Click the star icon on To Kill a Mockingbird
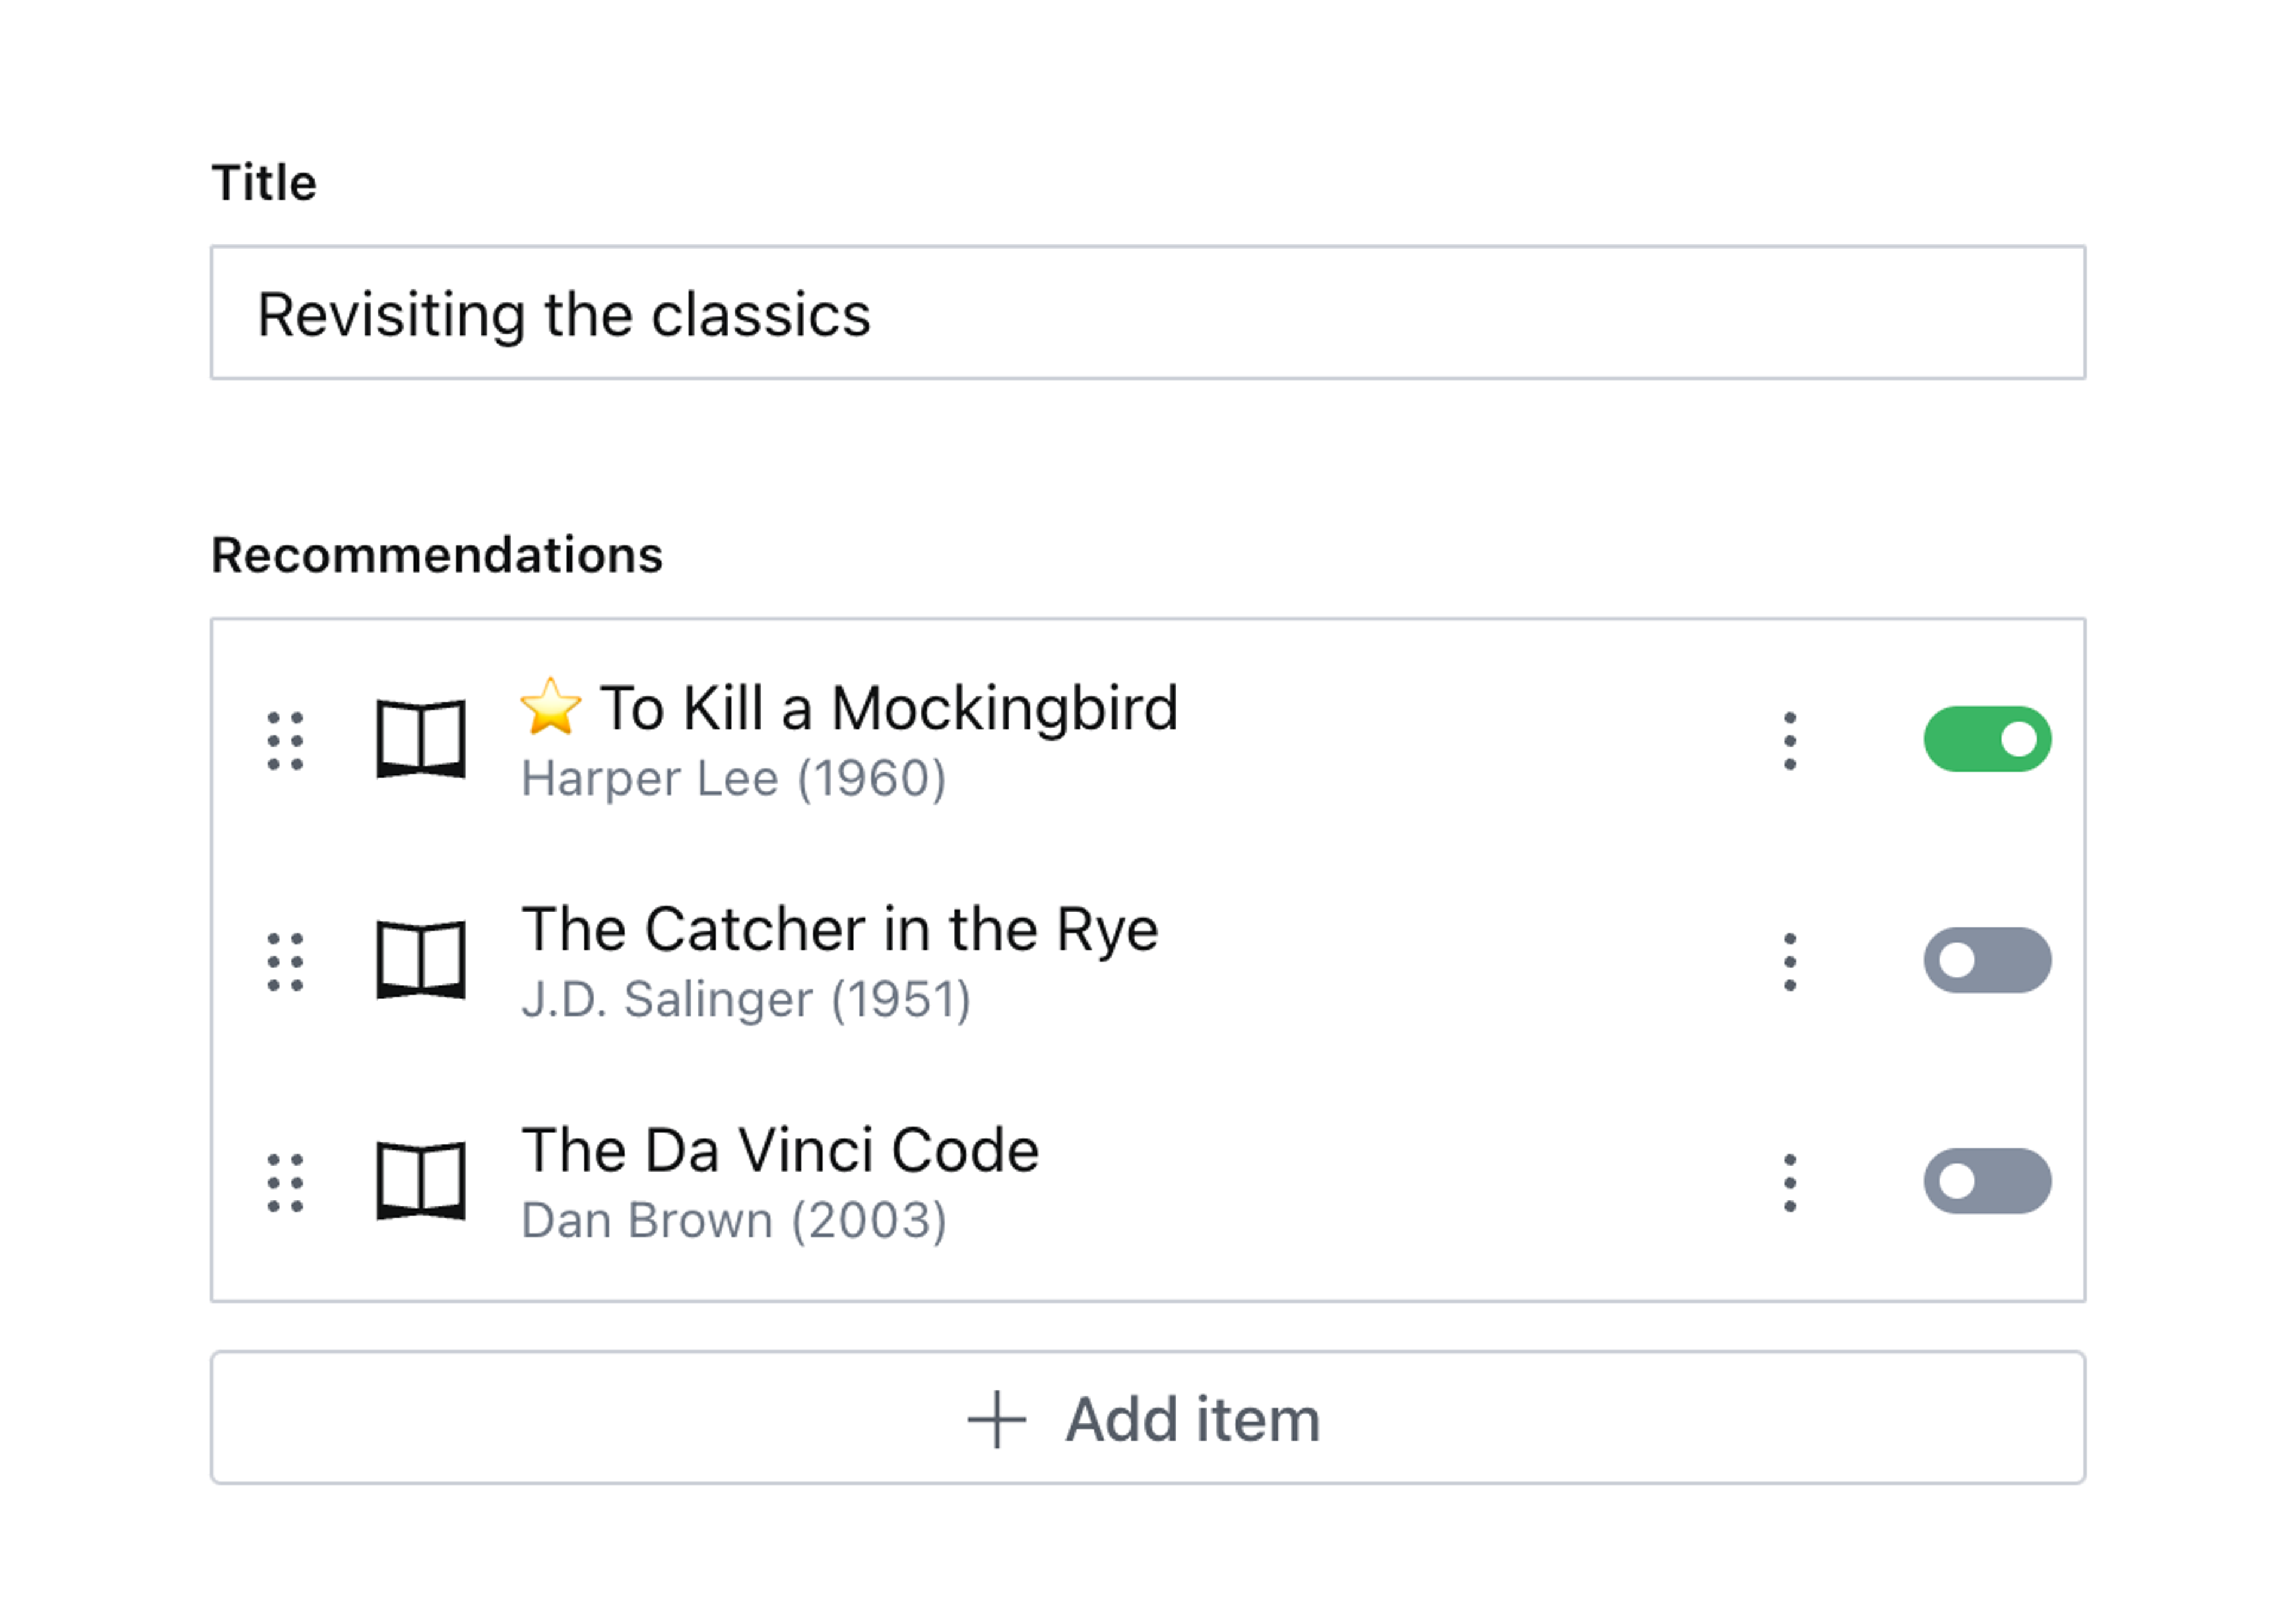The image size is (2296, 1617). coord(550,706)
